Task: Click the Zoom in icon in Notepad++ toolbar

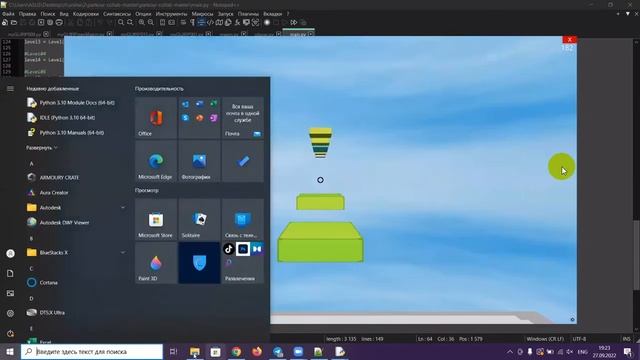Action: 142,22
